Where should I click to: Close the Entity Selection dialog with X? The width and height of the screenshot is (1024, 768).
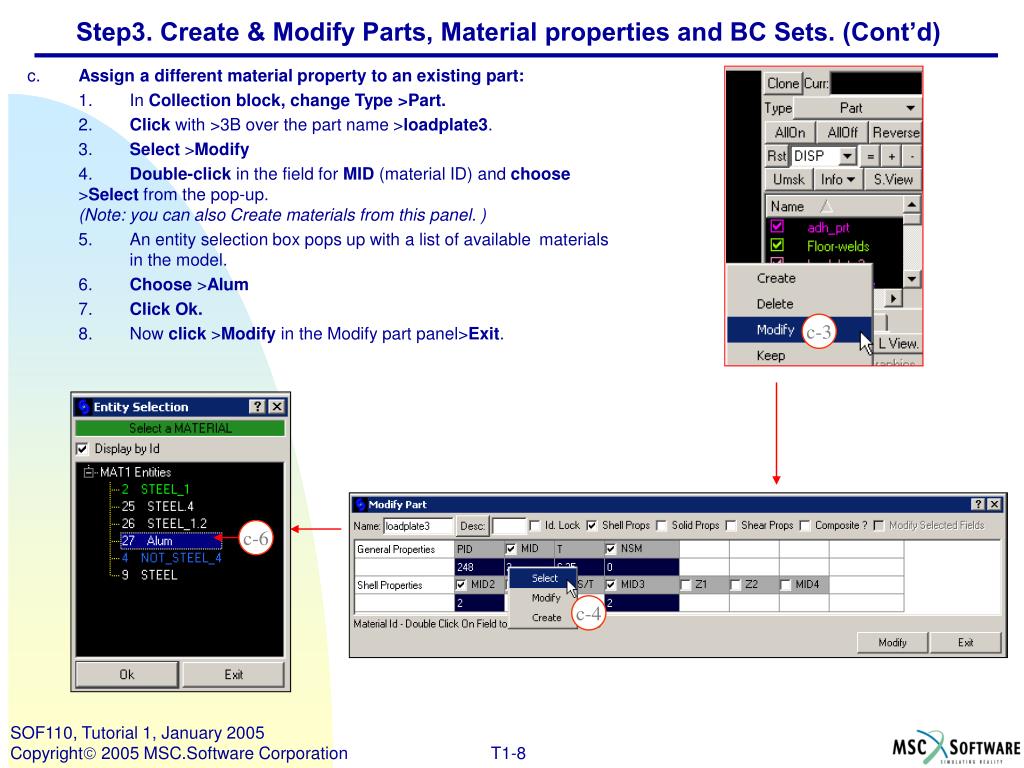[277, 407]
